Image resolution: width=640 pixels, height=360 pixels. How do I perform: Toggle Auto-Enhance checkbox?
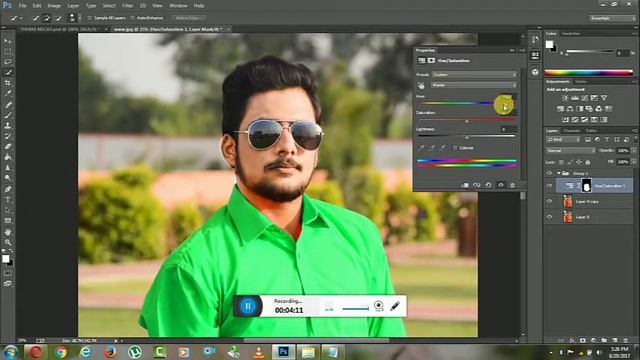click(133, 18)
